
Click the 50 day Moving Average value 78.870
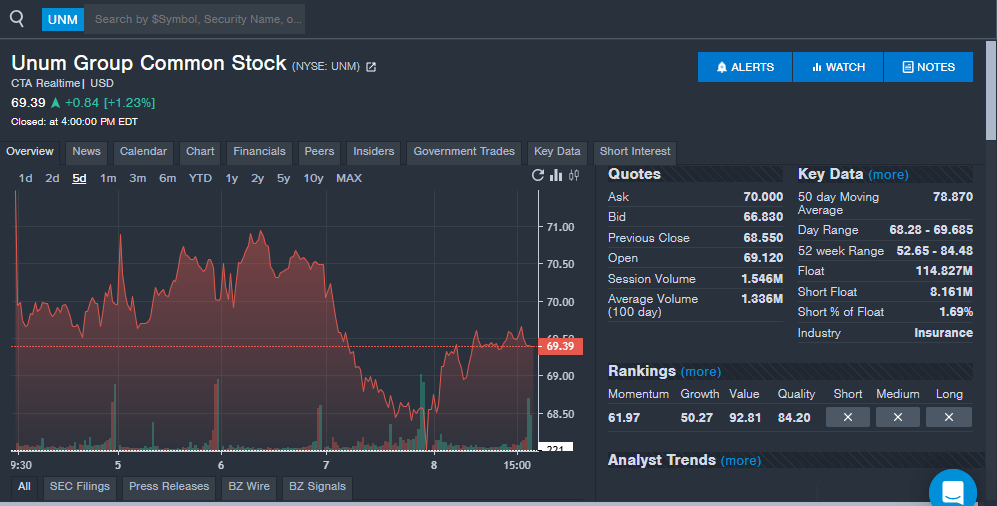point(952,197)
